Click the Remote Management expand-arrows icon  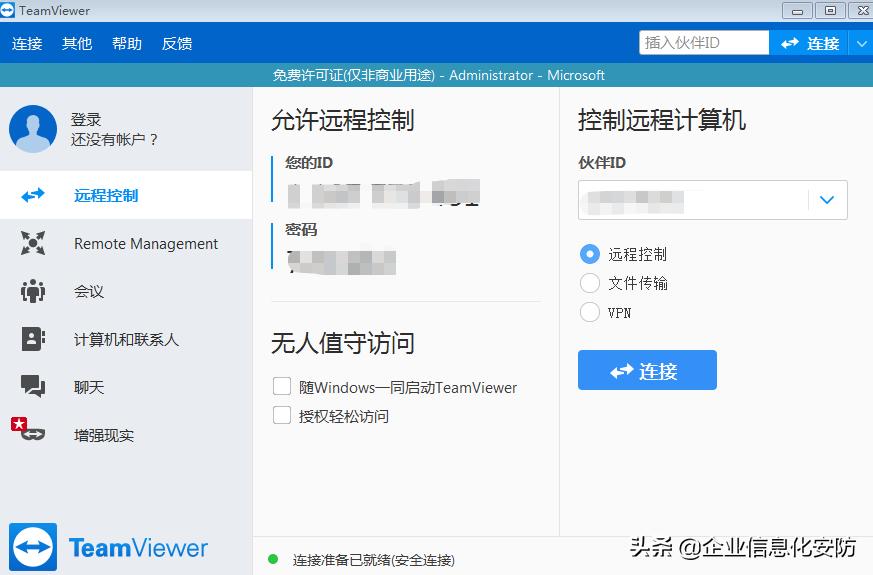[x=33, y=243]
